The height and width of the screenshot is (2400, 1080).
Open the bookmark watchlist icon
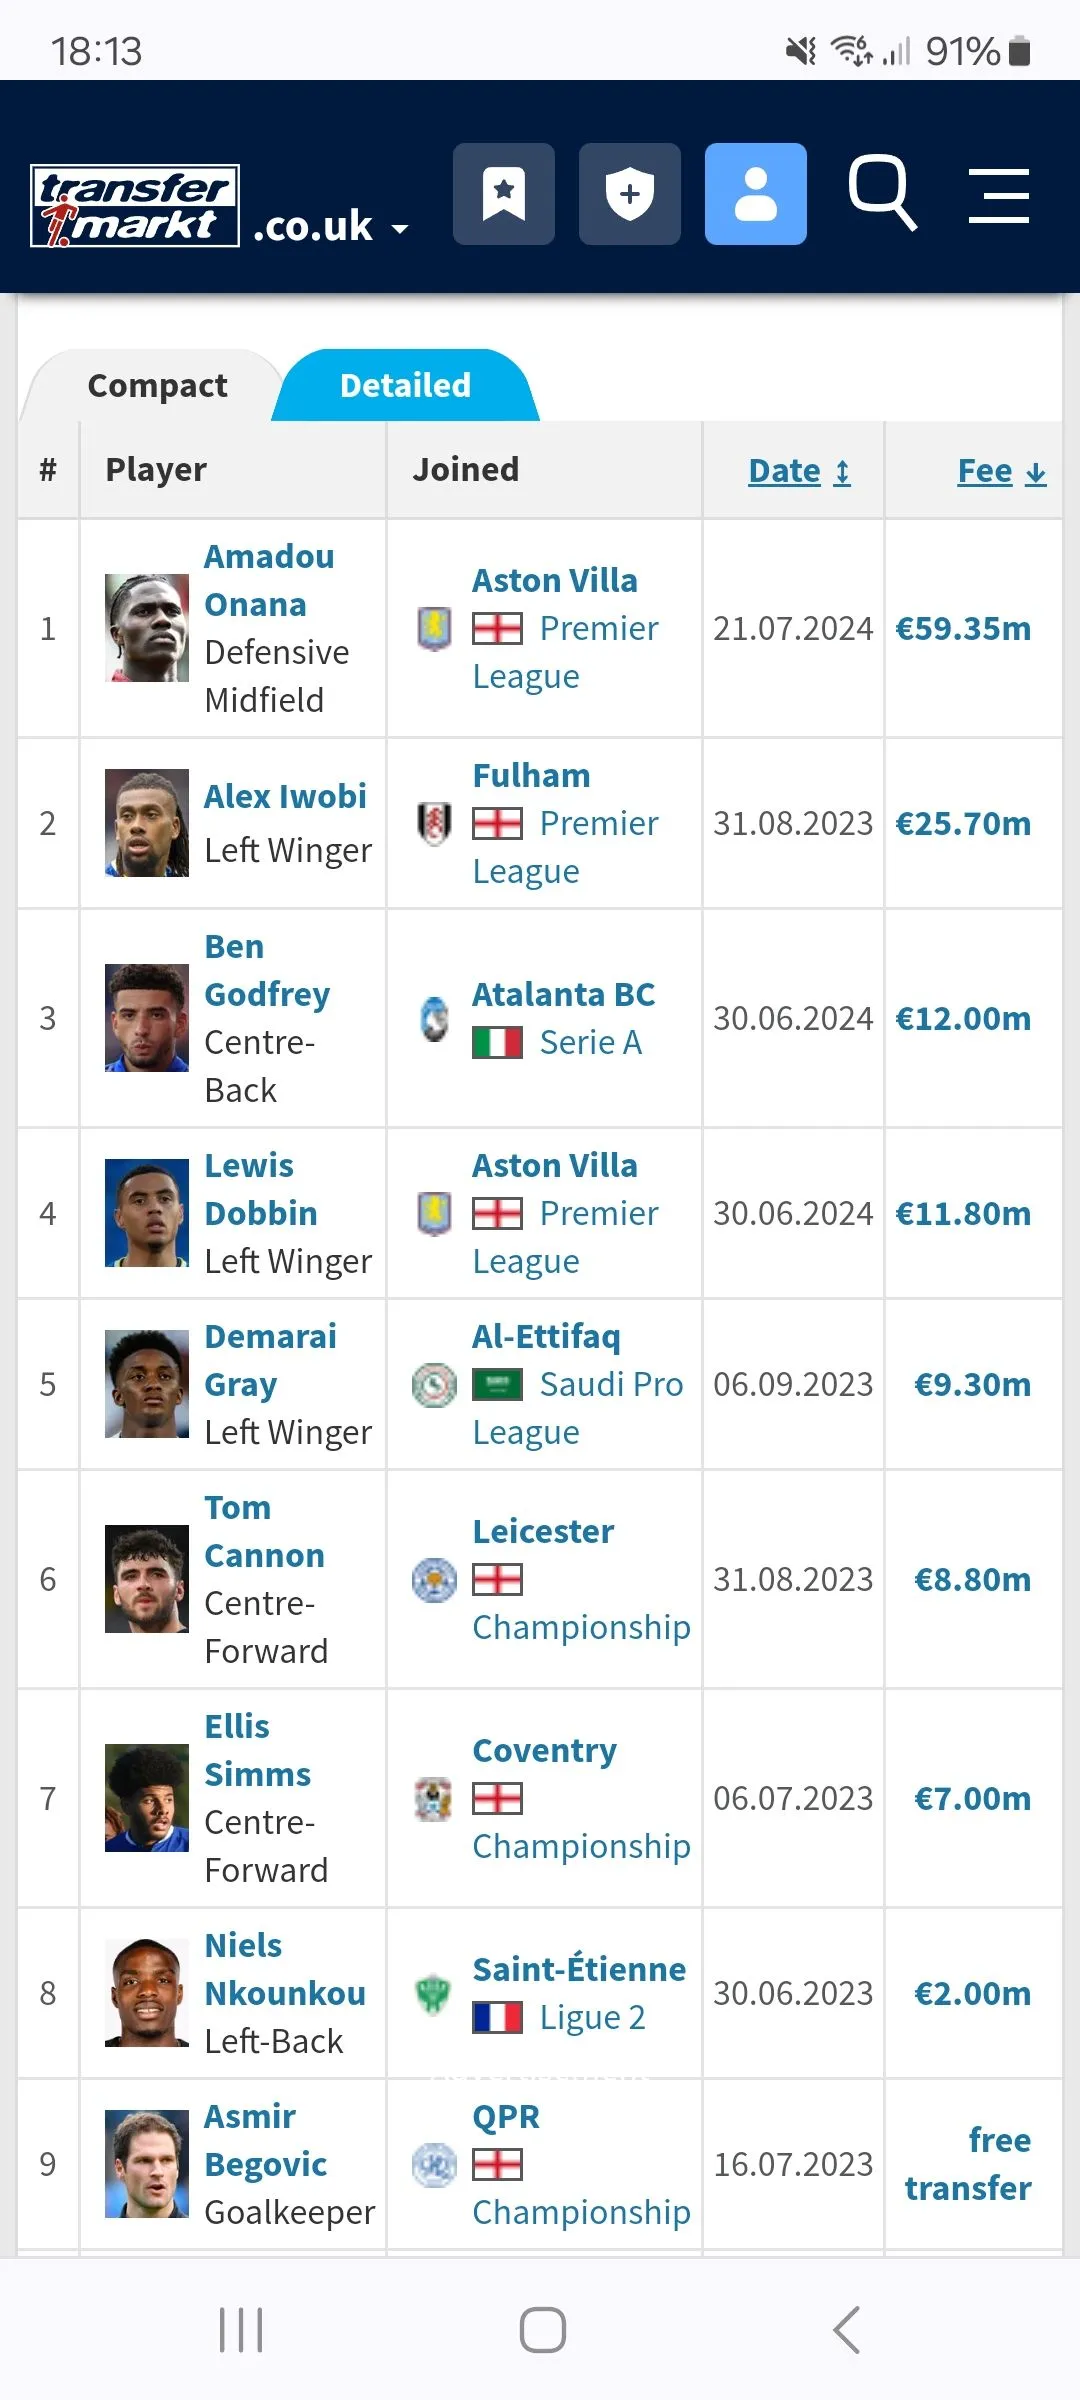click(504, 194)
